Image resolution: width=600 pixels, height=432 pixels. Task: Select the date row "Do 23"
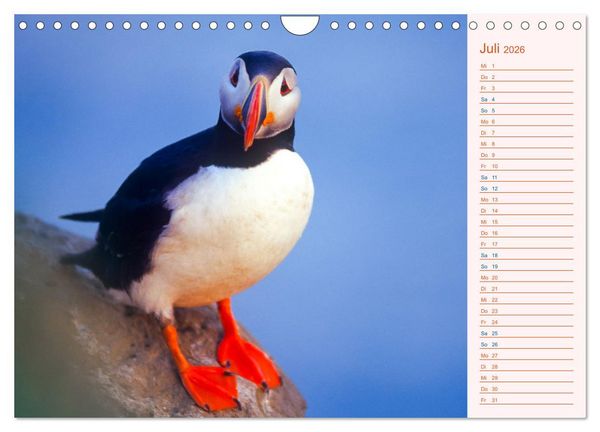point(527,311)
